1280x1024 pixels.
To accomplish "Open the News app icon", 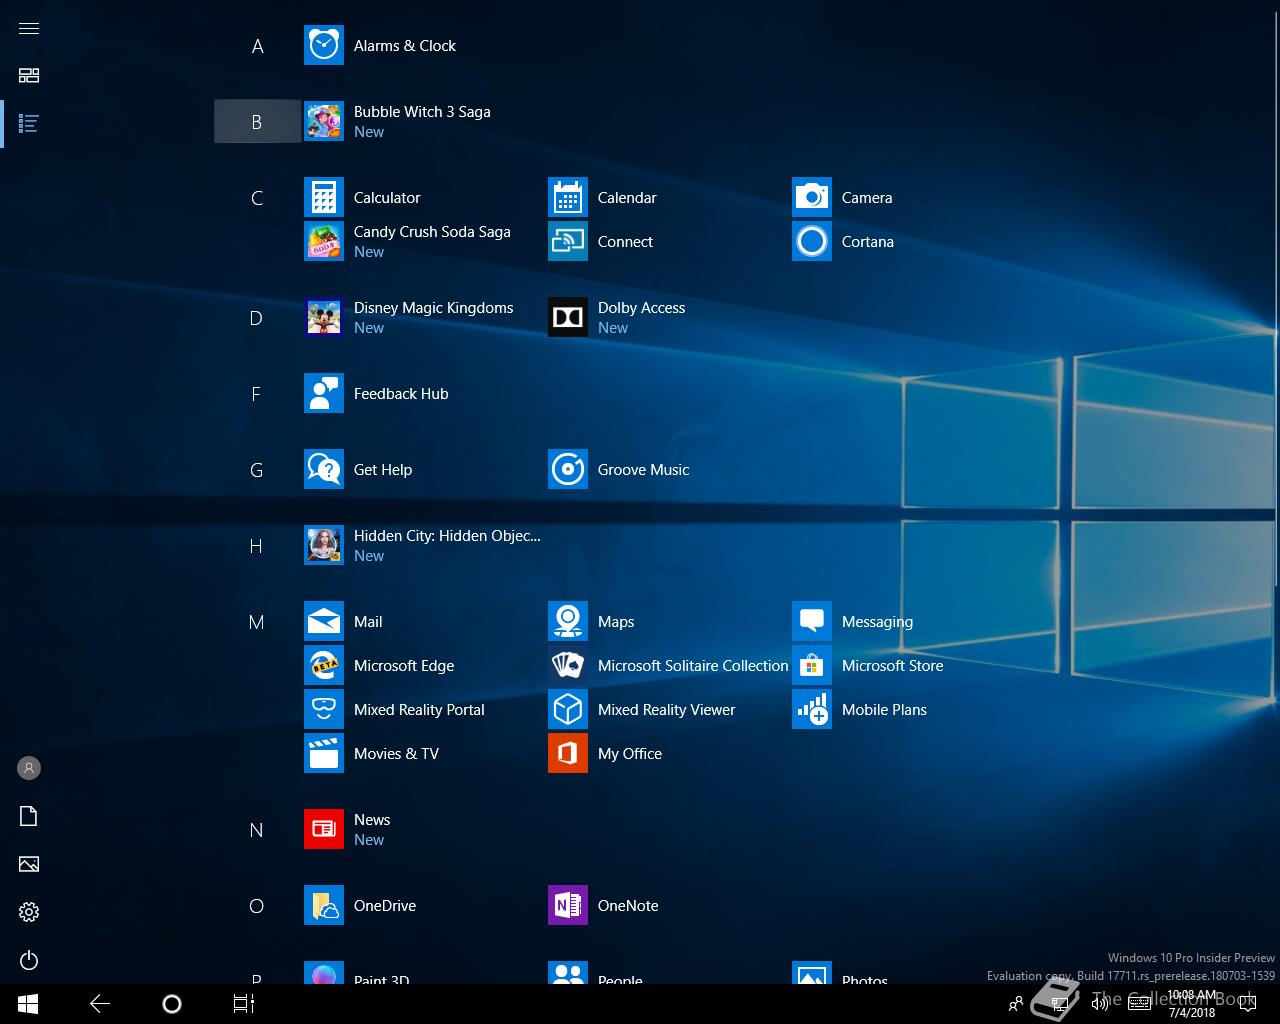I will click(x=324, y=830).
